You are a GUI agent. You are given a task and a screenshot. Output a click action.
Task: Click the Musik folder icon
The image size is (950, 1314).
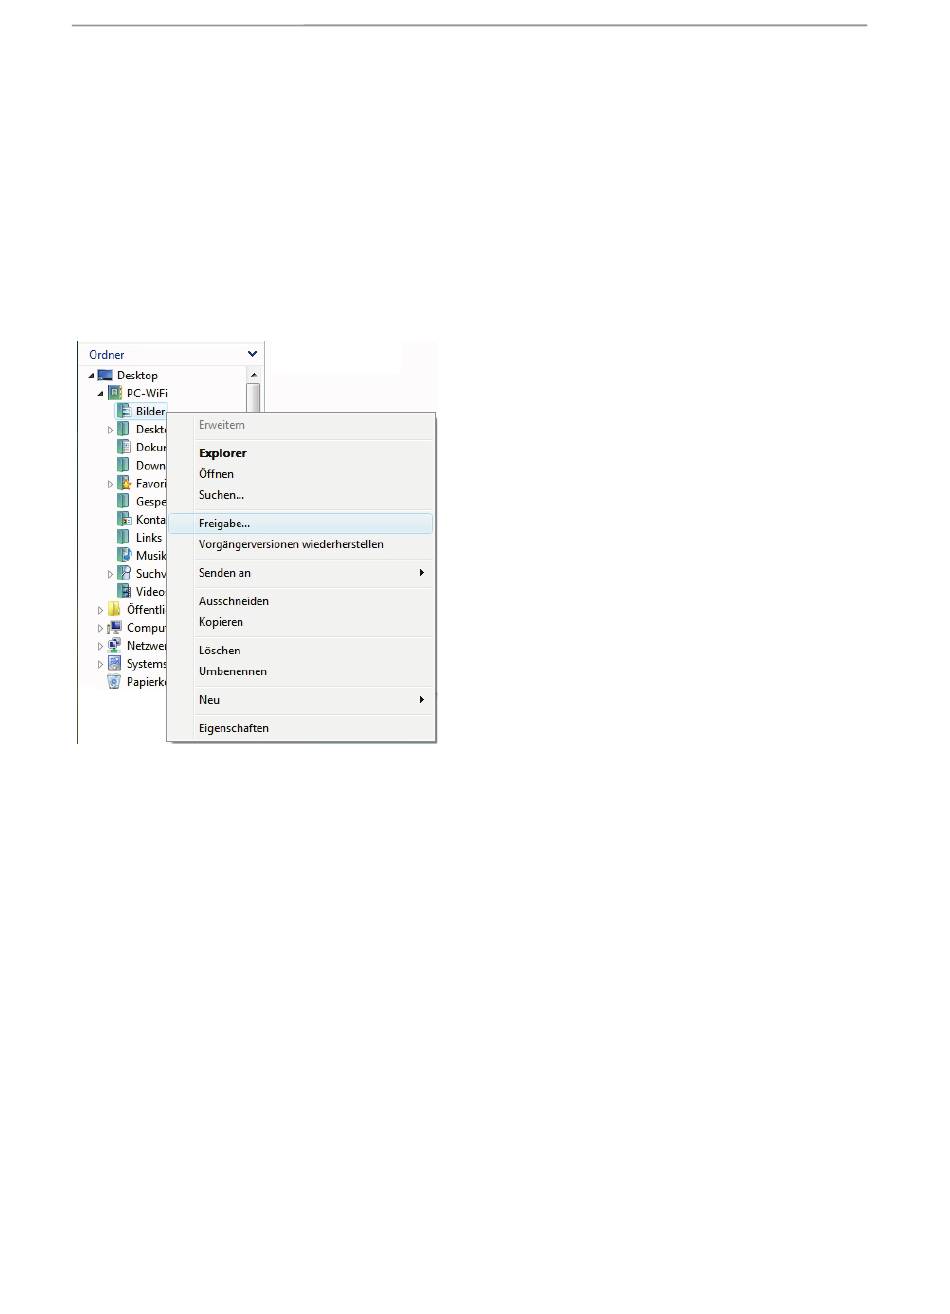(124, 555)
